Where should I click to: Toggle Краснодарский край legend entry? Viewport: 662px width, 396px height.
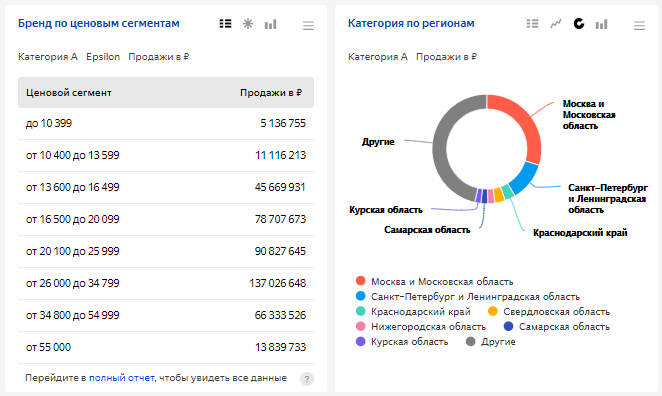(413, 312)
